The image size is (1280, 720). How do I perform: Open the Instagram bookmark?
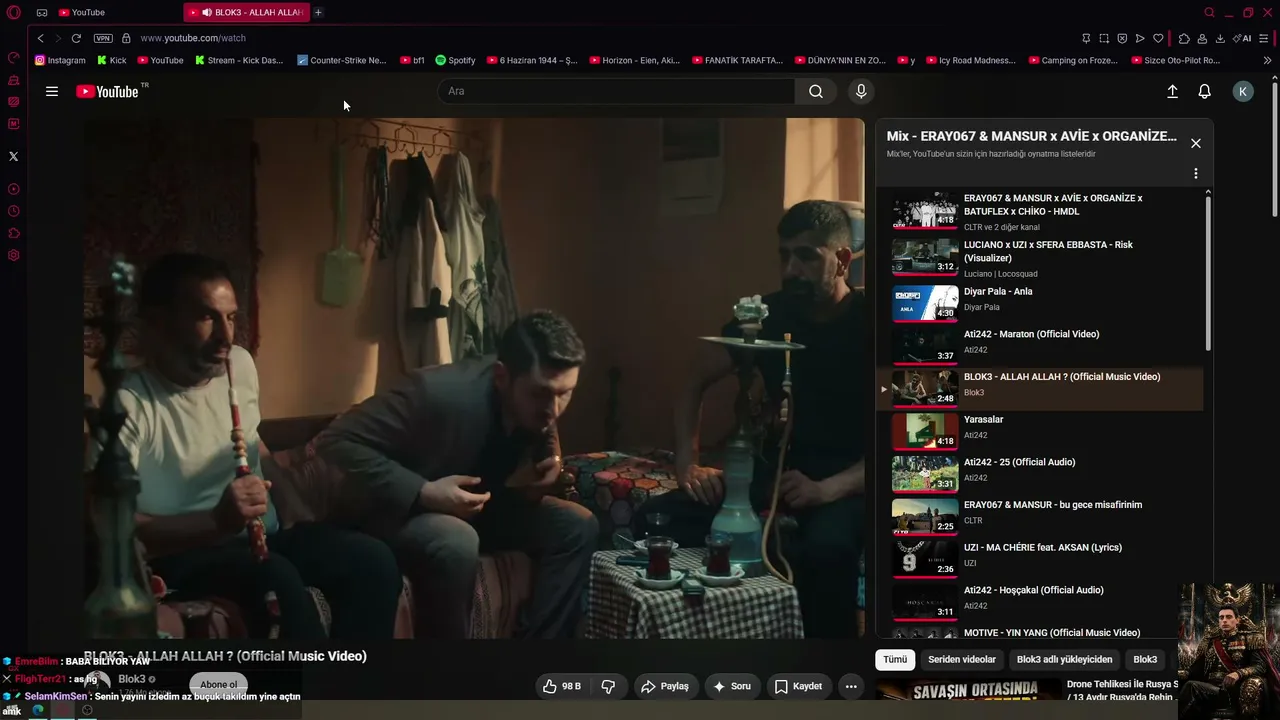click(60, 60)
